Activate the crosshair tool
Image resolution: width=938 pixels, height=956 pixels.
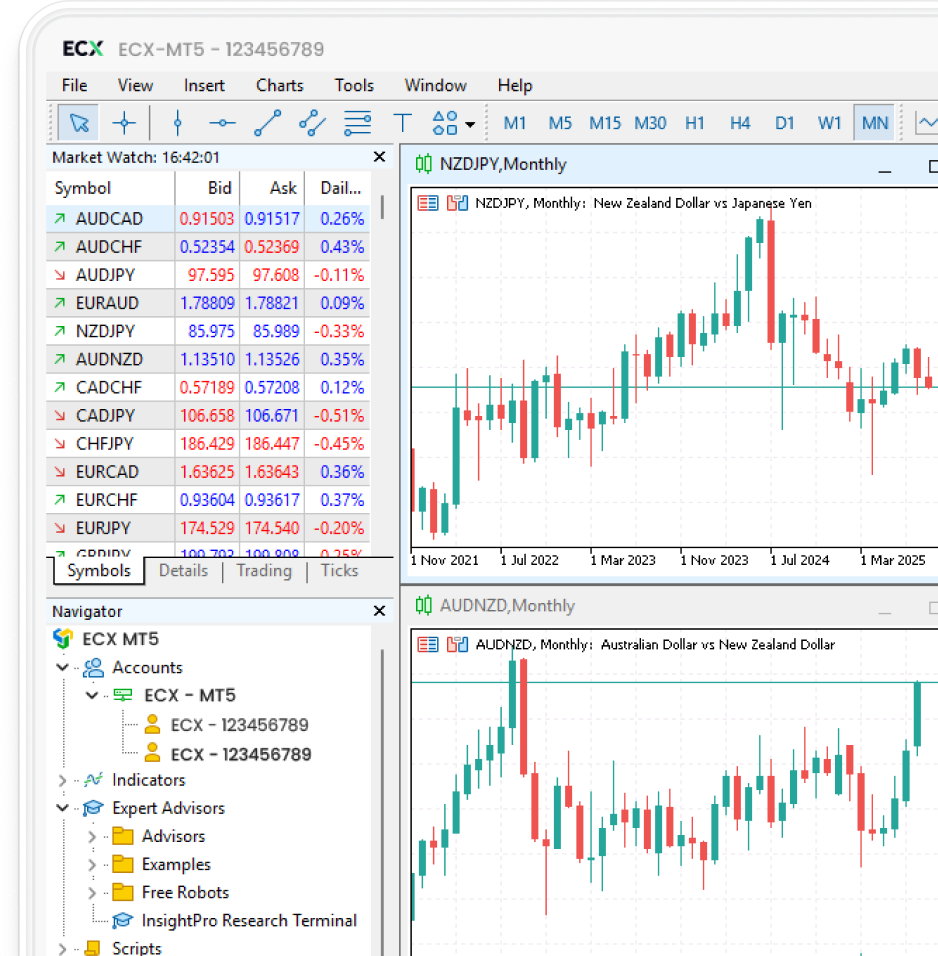click(x=124, y=123)
